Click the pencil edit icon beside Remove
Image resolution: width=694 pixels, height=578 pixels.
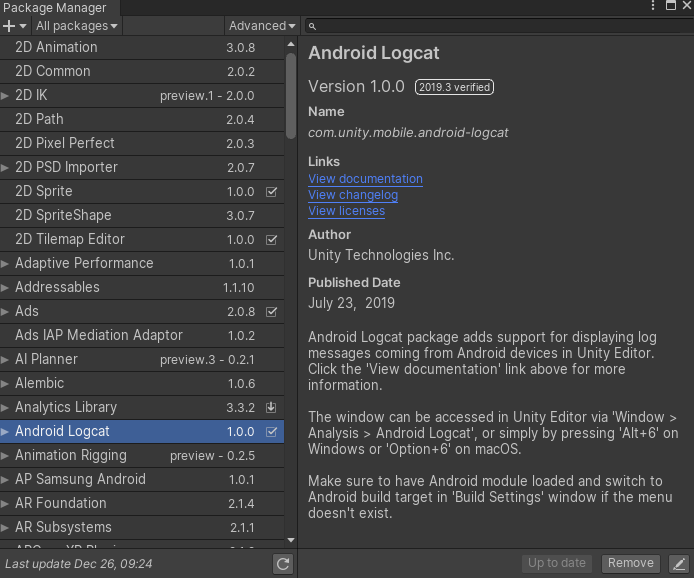679,564
